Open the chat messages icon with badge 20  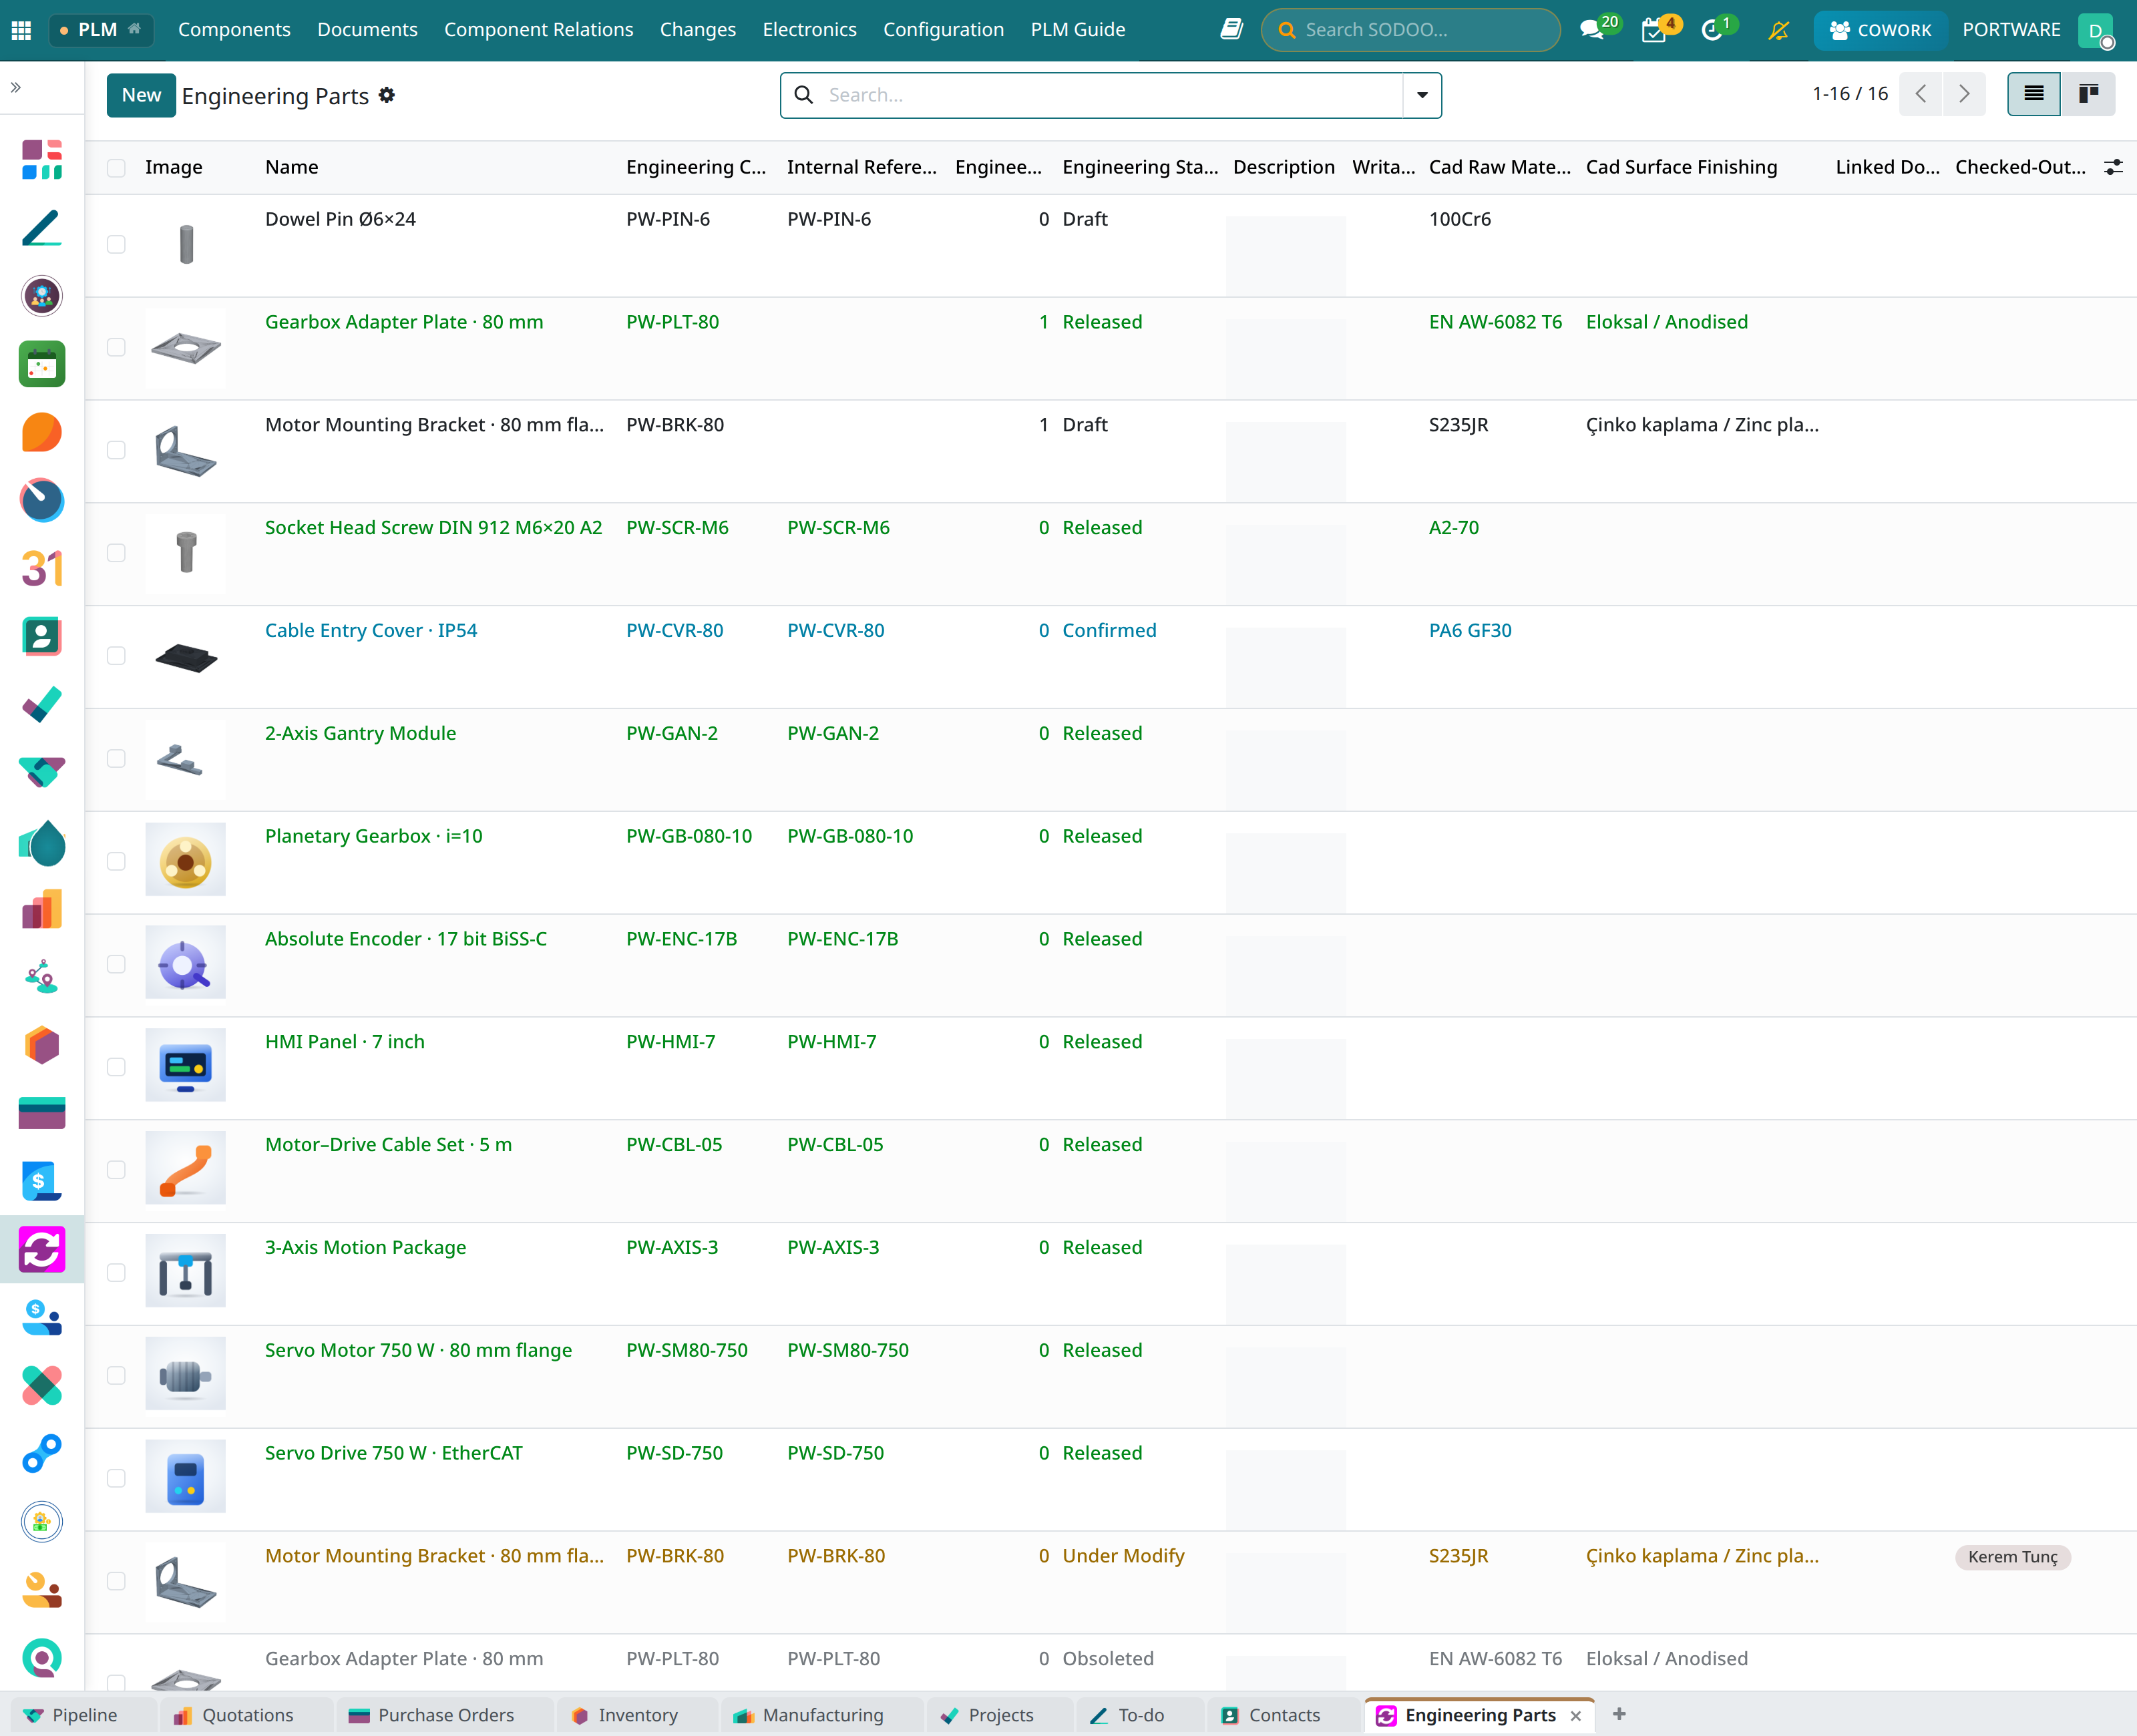click(1591, 30)
